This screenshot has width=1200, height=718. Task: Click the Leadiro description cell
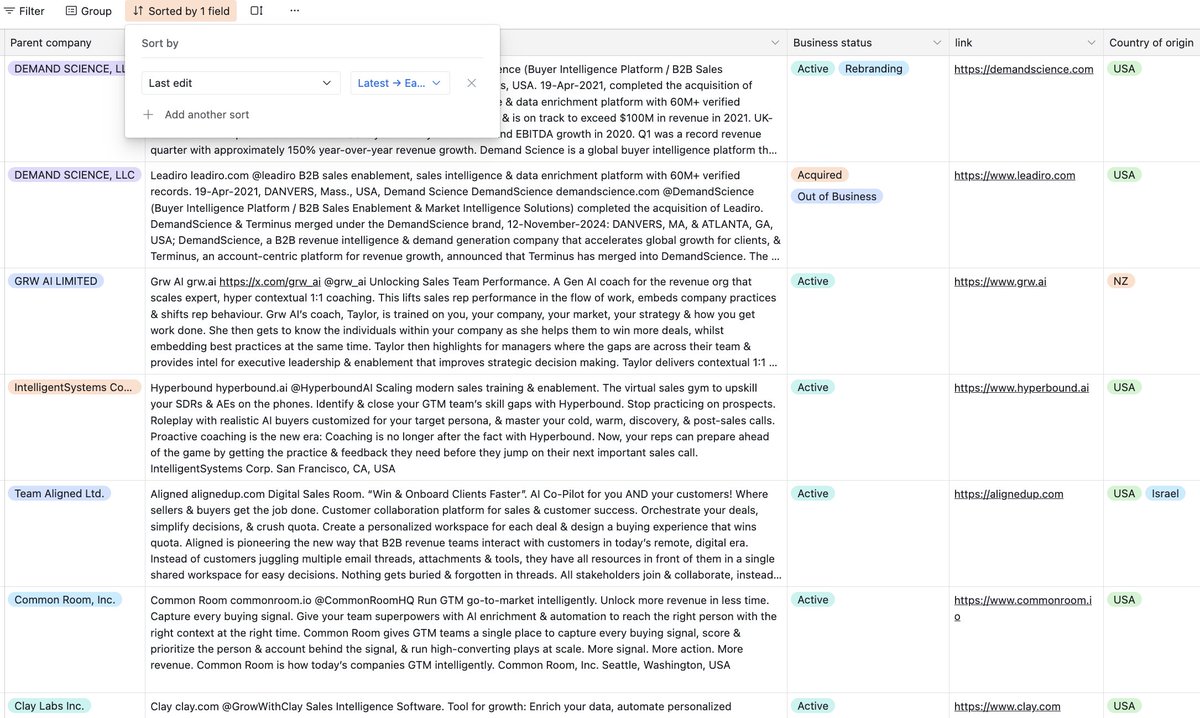[466, 215]
